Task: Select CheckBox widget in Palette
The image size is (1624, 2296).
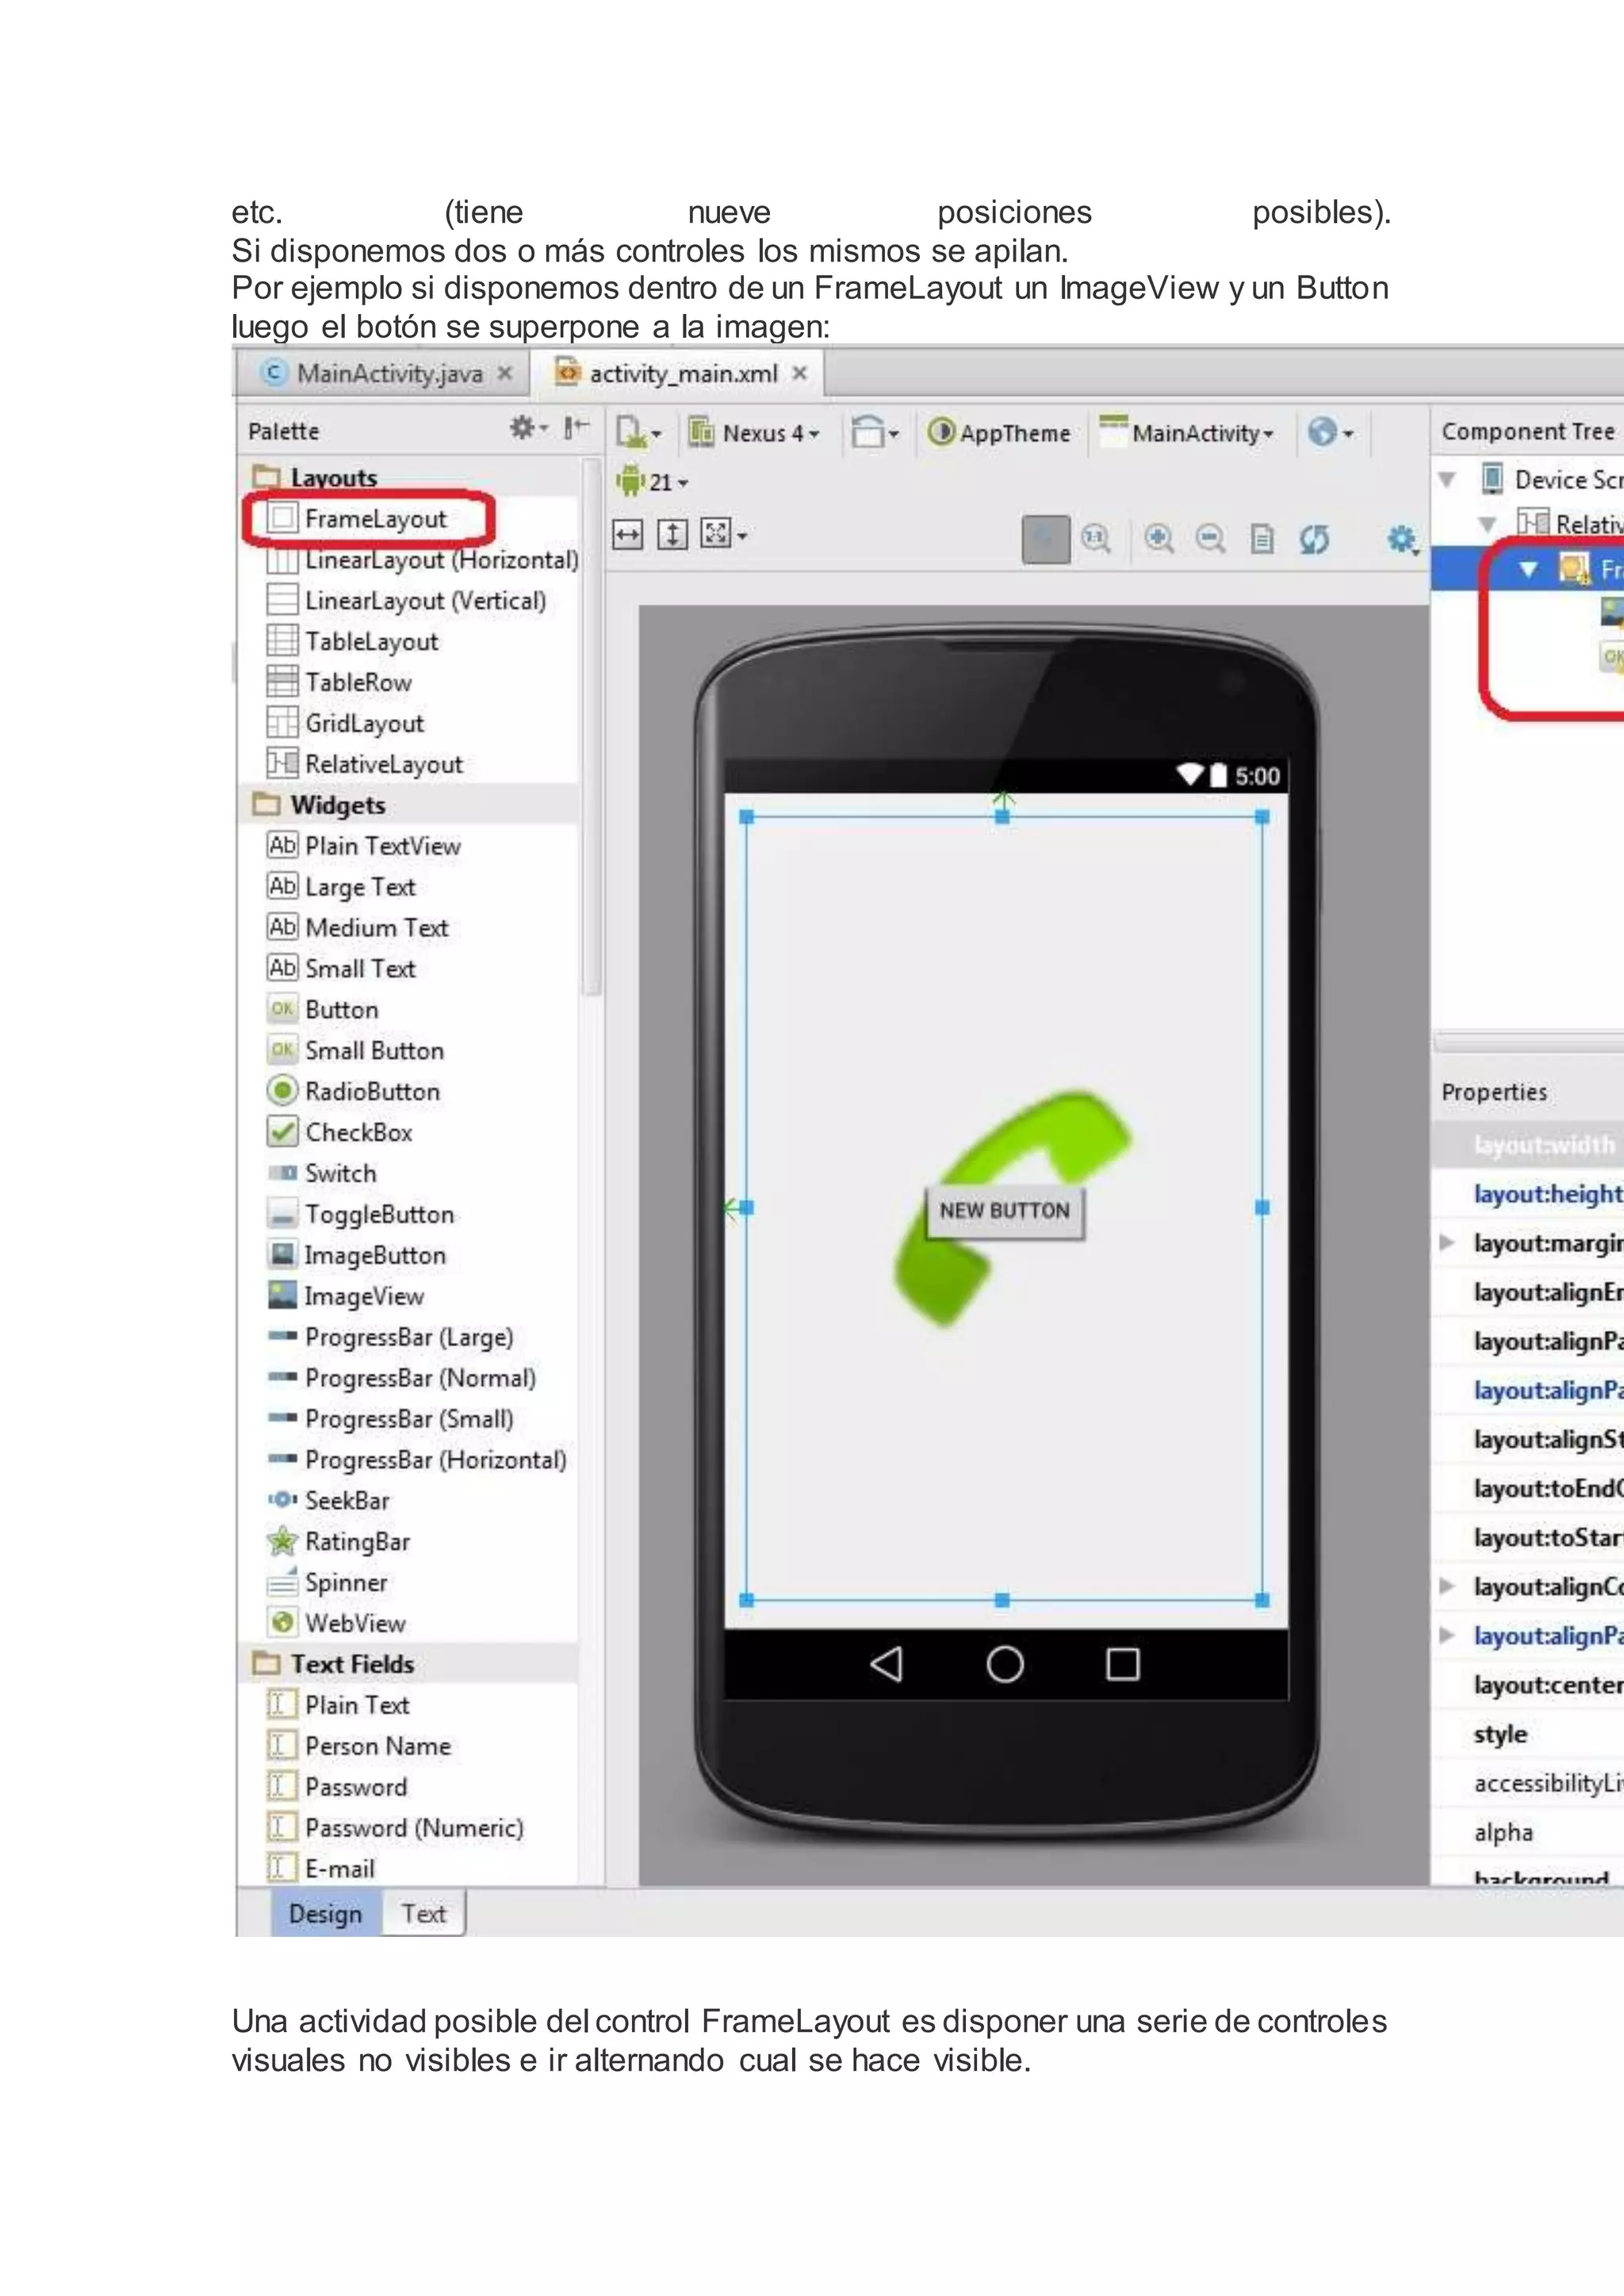Action: click(358, 1132)
